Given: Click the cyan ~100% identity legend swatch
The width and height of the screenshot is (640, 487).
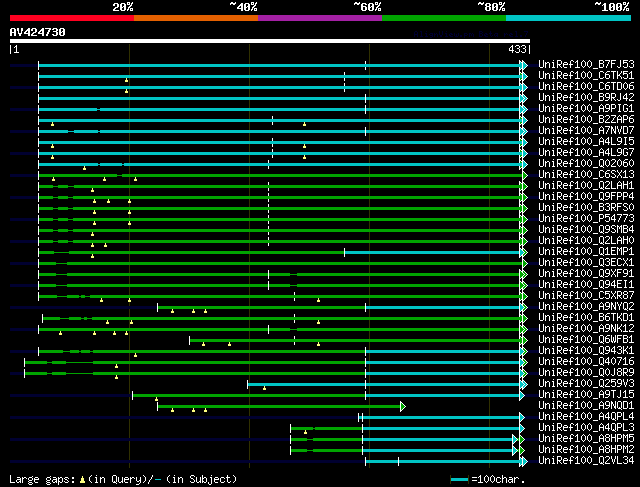Looking at the screenshot, I should [x=569, y=18].
